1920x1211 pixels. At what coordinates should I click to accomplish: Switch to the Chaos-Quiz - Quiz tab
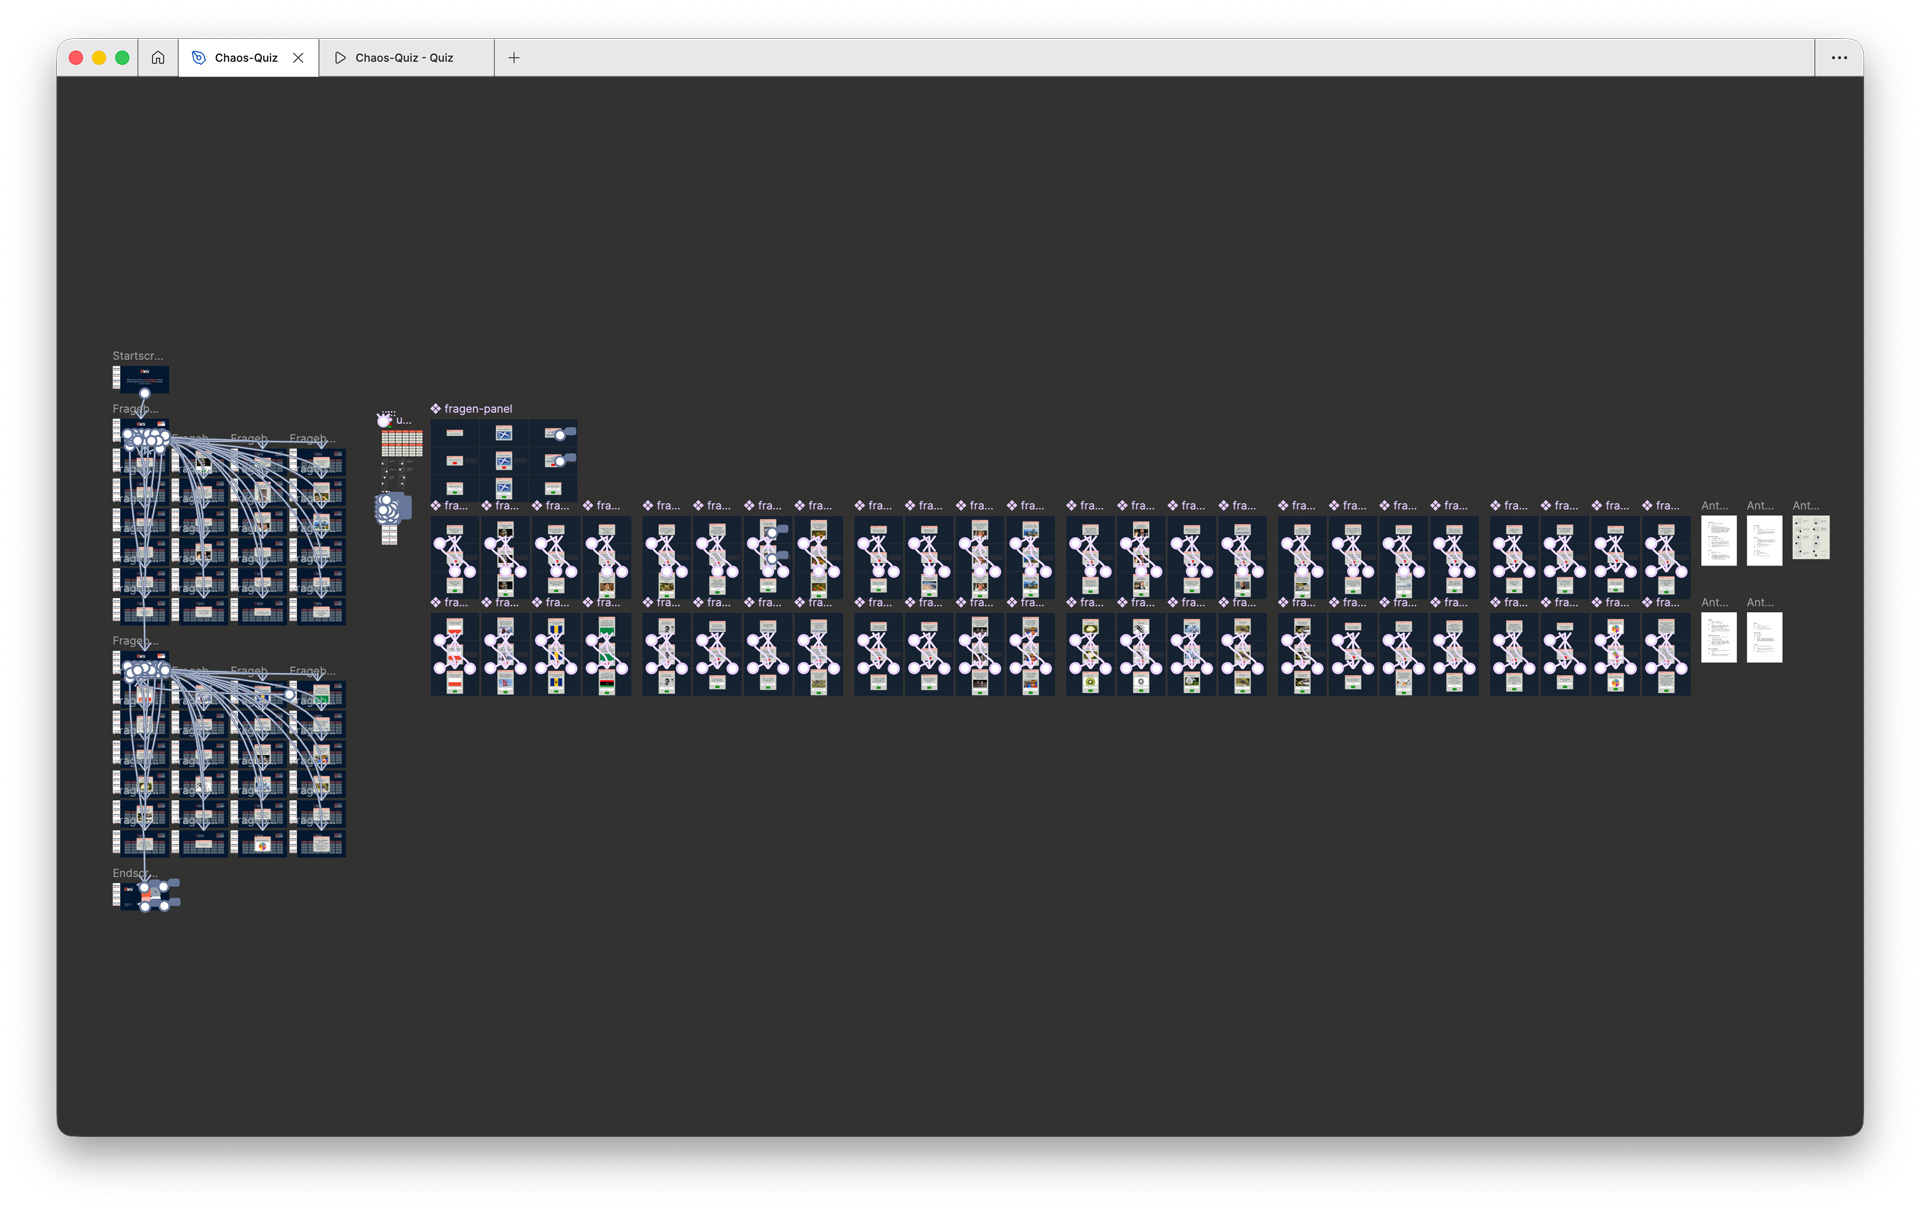404,58
